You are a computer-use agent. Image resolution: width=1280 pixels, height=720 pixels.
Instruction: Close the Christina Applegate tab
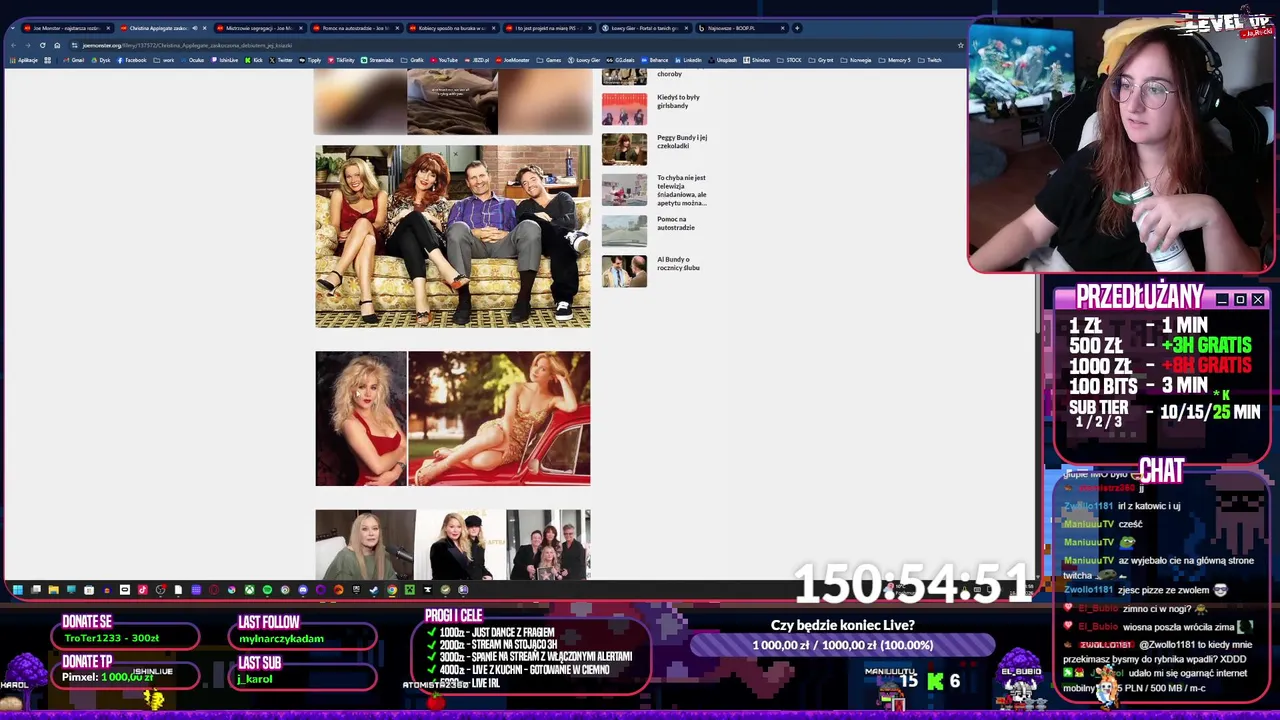204,28
